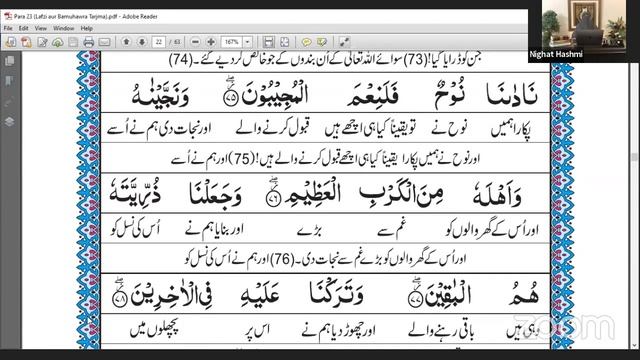Screen dimensions: 640x360
Task: Click the email envelope icon
Action: (x=104, y=42)
